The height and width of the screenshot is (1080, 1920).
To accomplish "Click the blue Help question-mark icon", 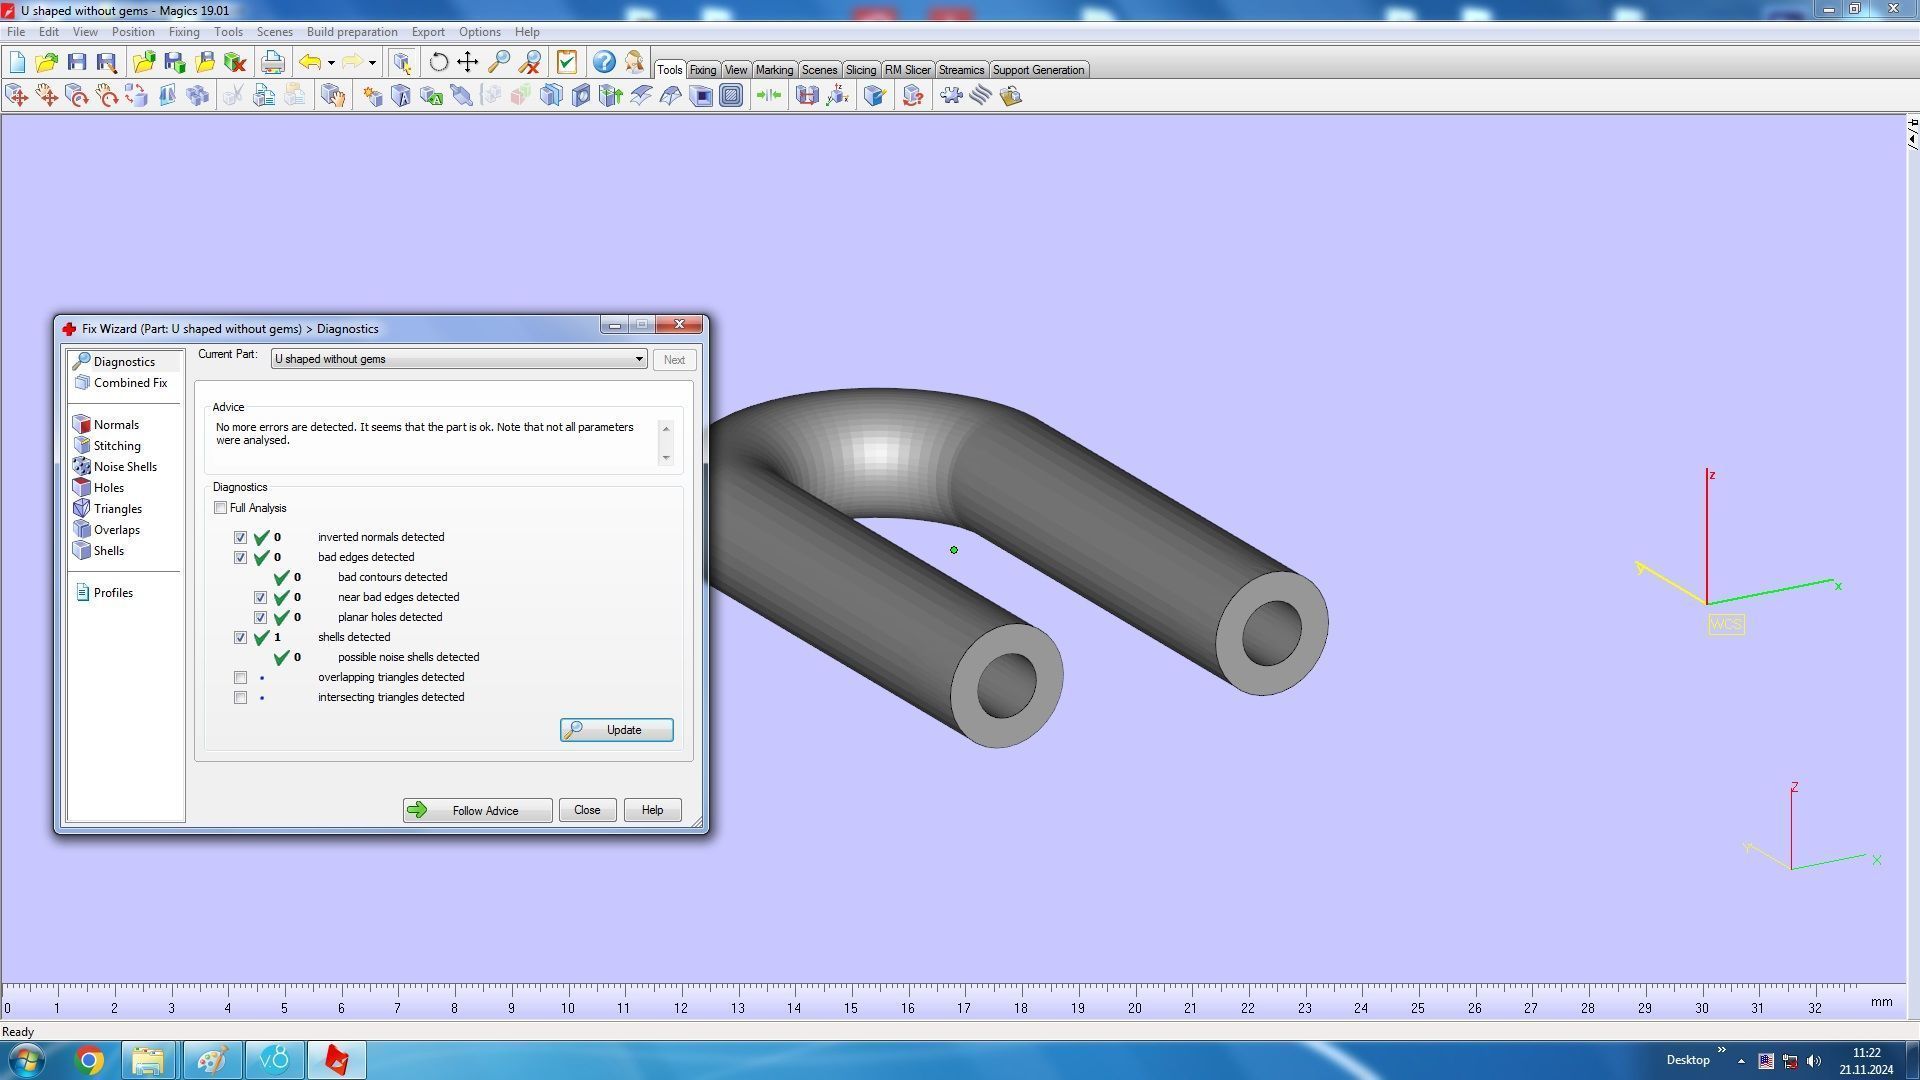I will (x=604, y=62).
